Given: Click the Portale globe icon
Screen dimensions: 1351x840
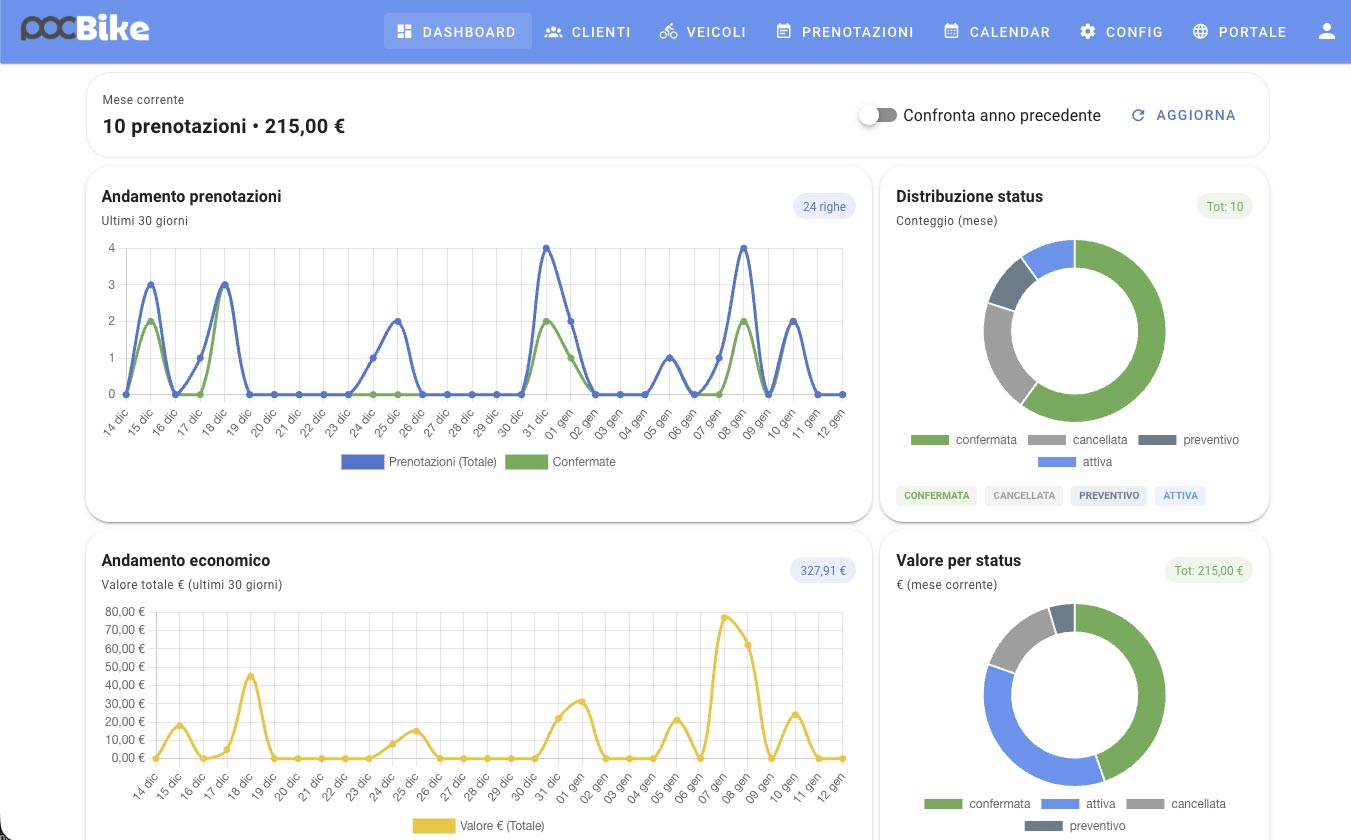Looking at the screenshot, I should (x=1201, y=32).
